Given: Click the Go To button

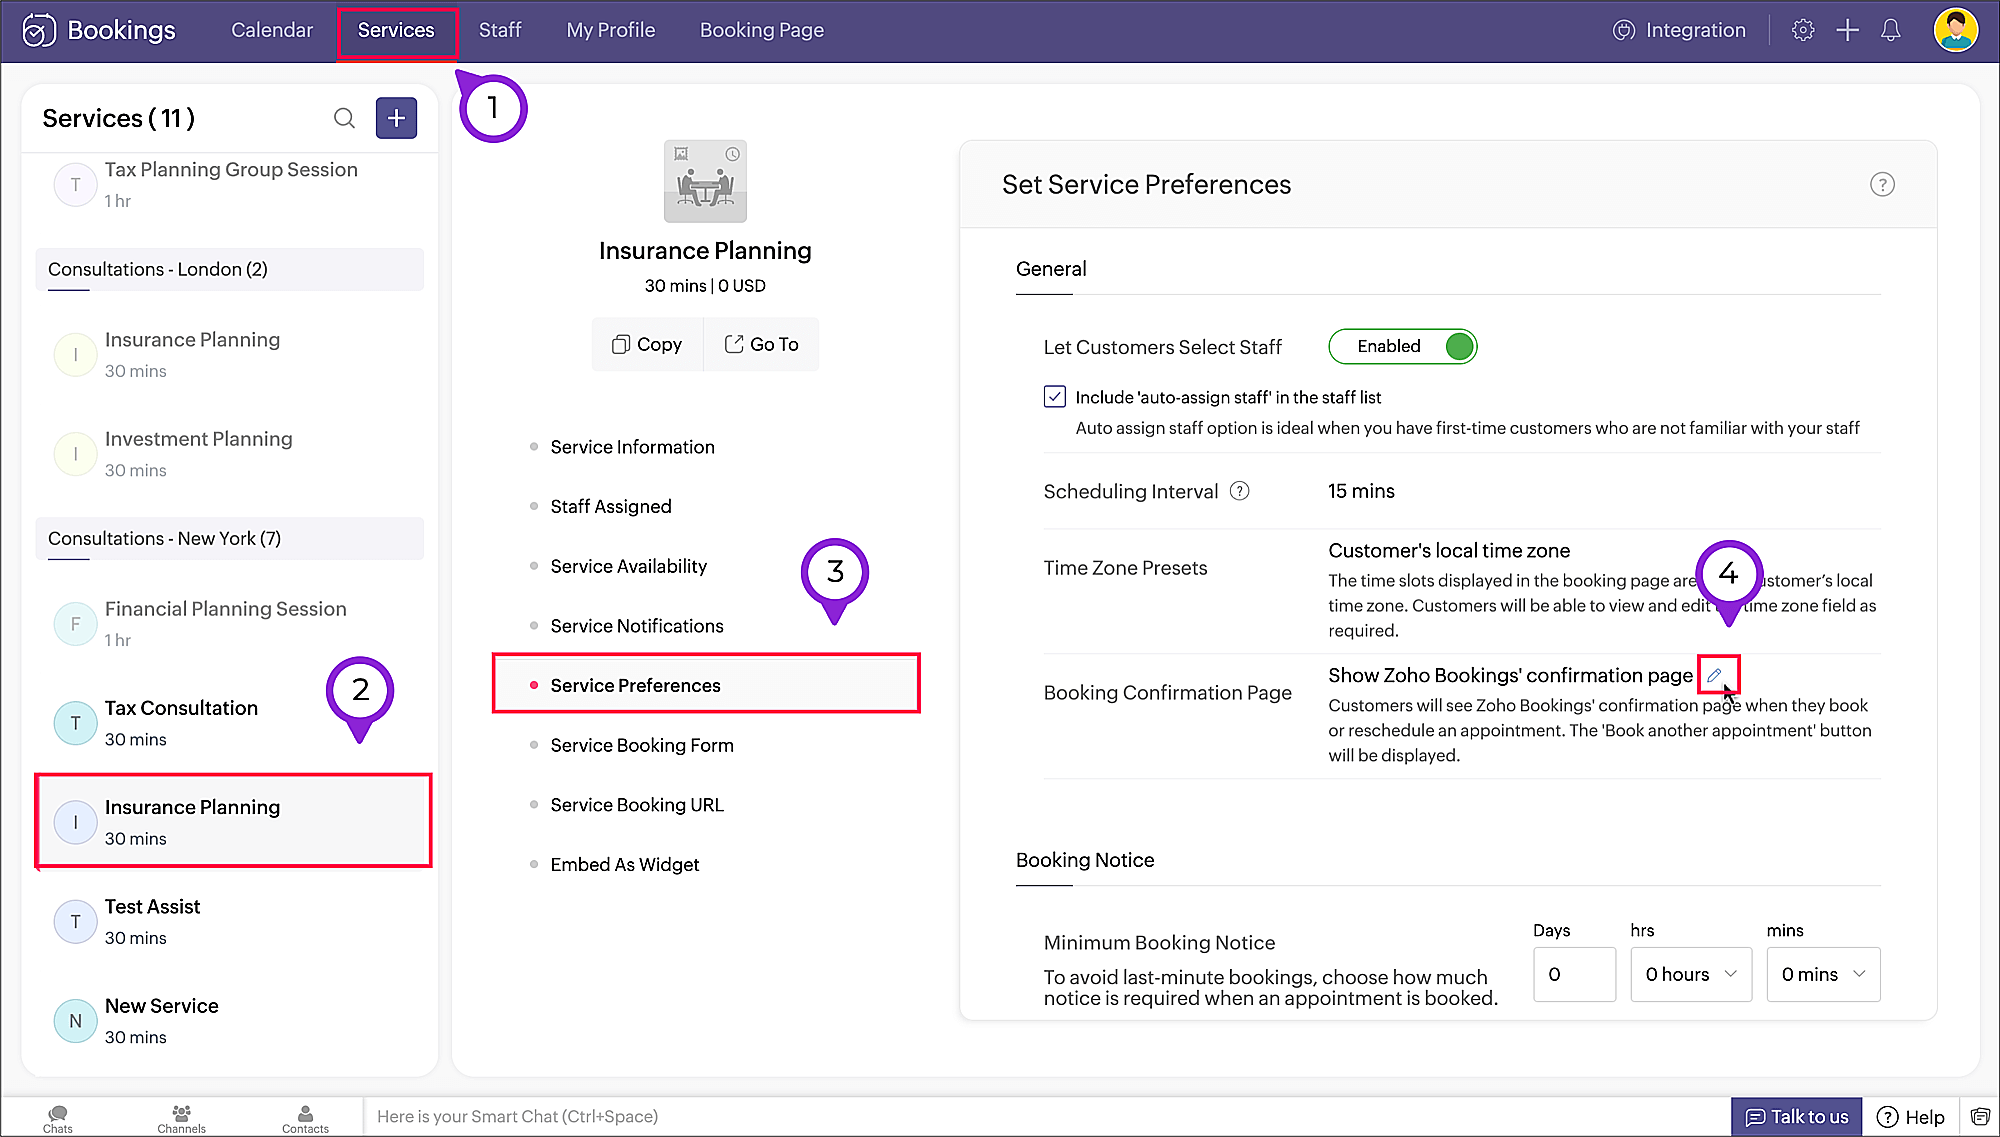Looking at the screenshot, I should (761, 344).
